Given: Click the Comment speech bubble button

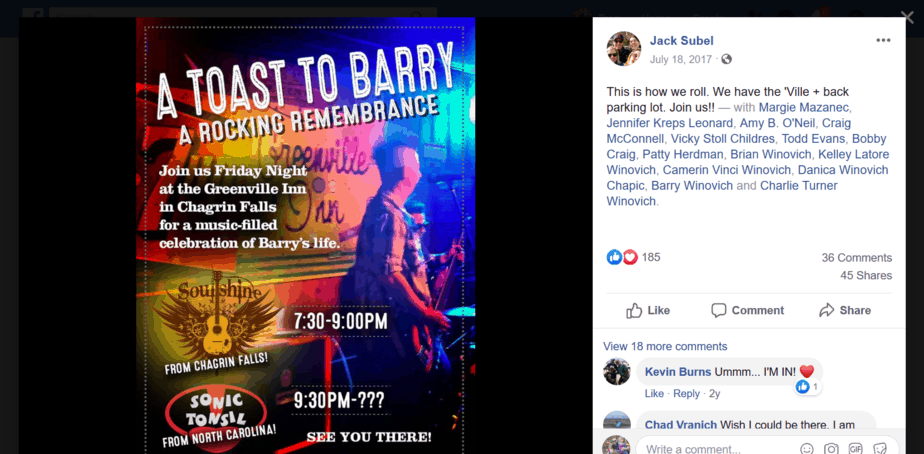Looking at the screenshot, I should 747,311.
